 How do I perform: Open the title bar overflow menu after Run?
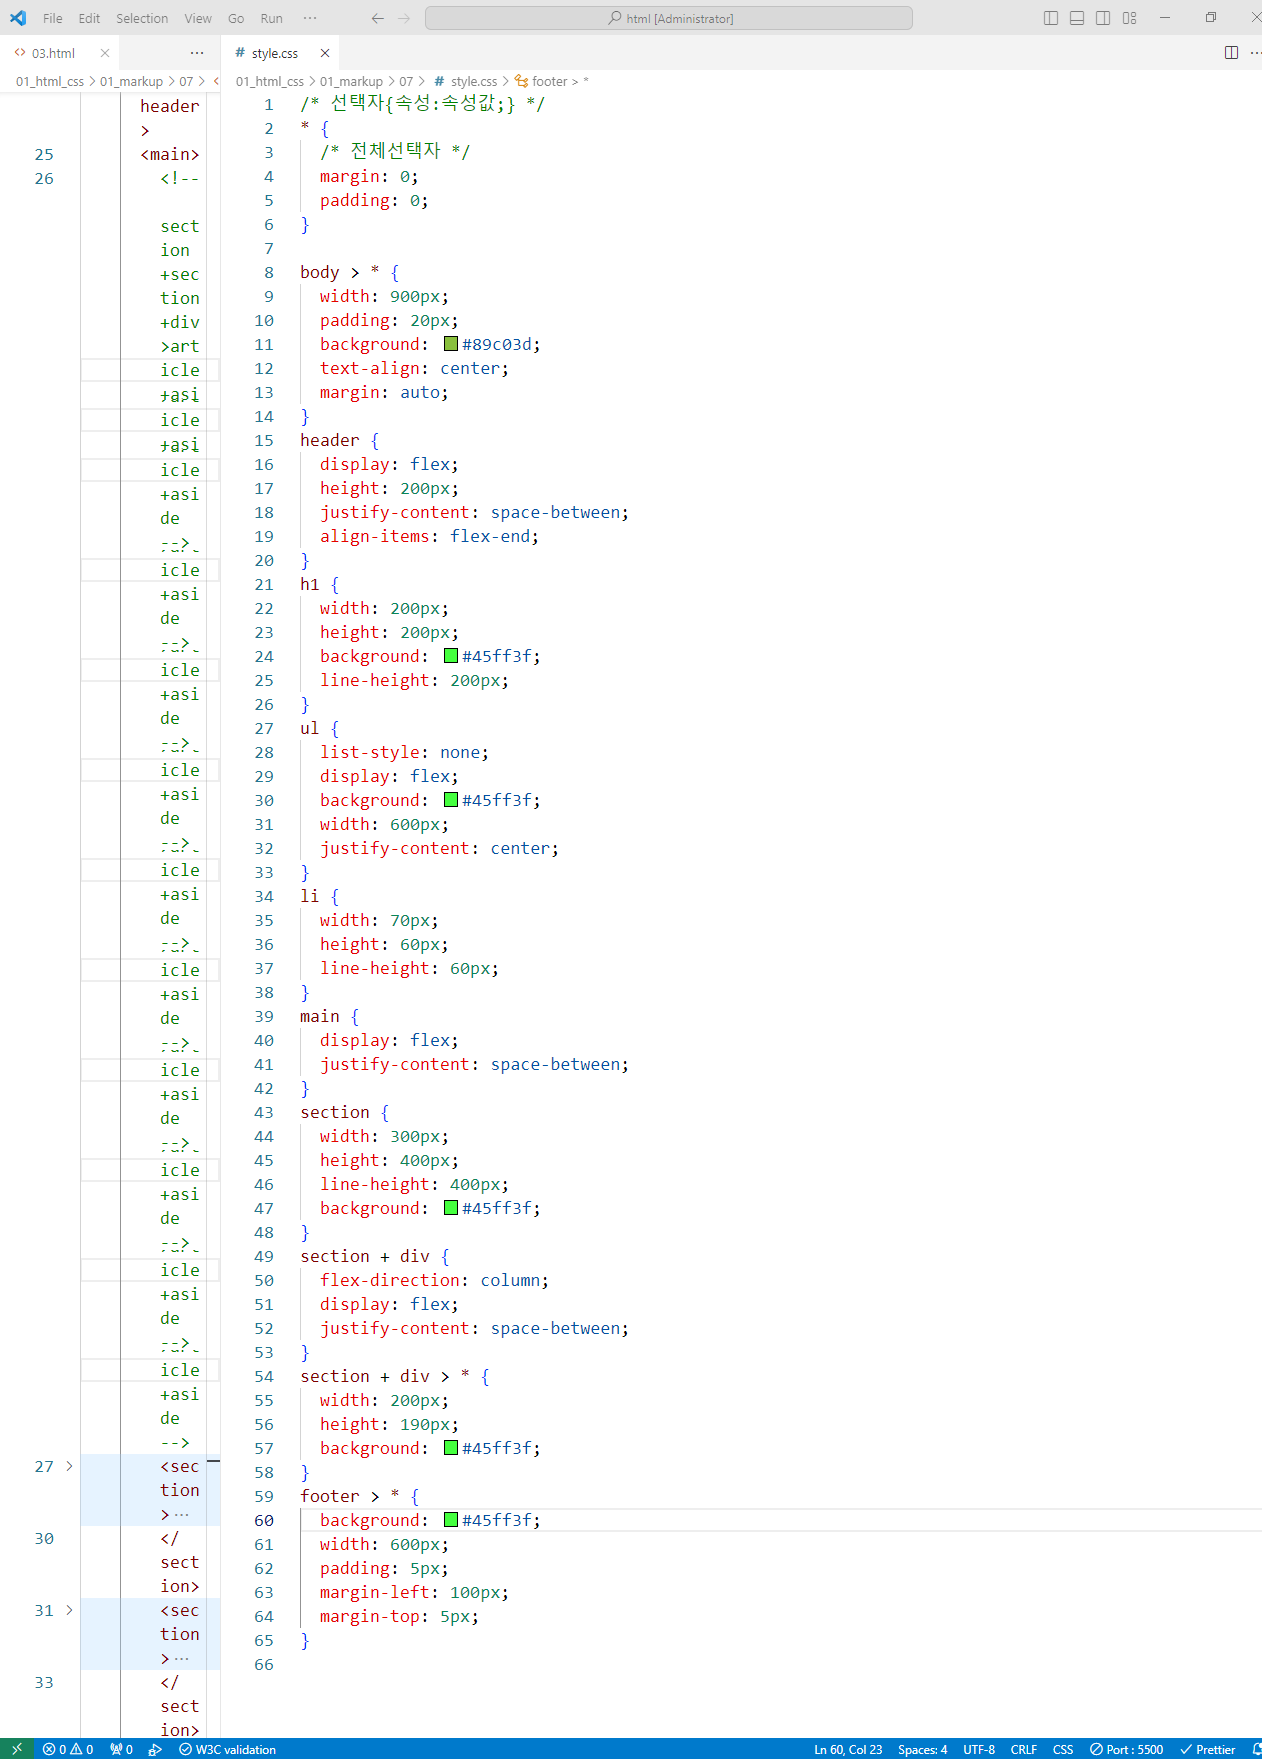pyautogui.click(x=310, y=18)
